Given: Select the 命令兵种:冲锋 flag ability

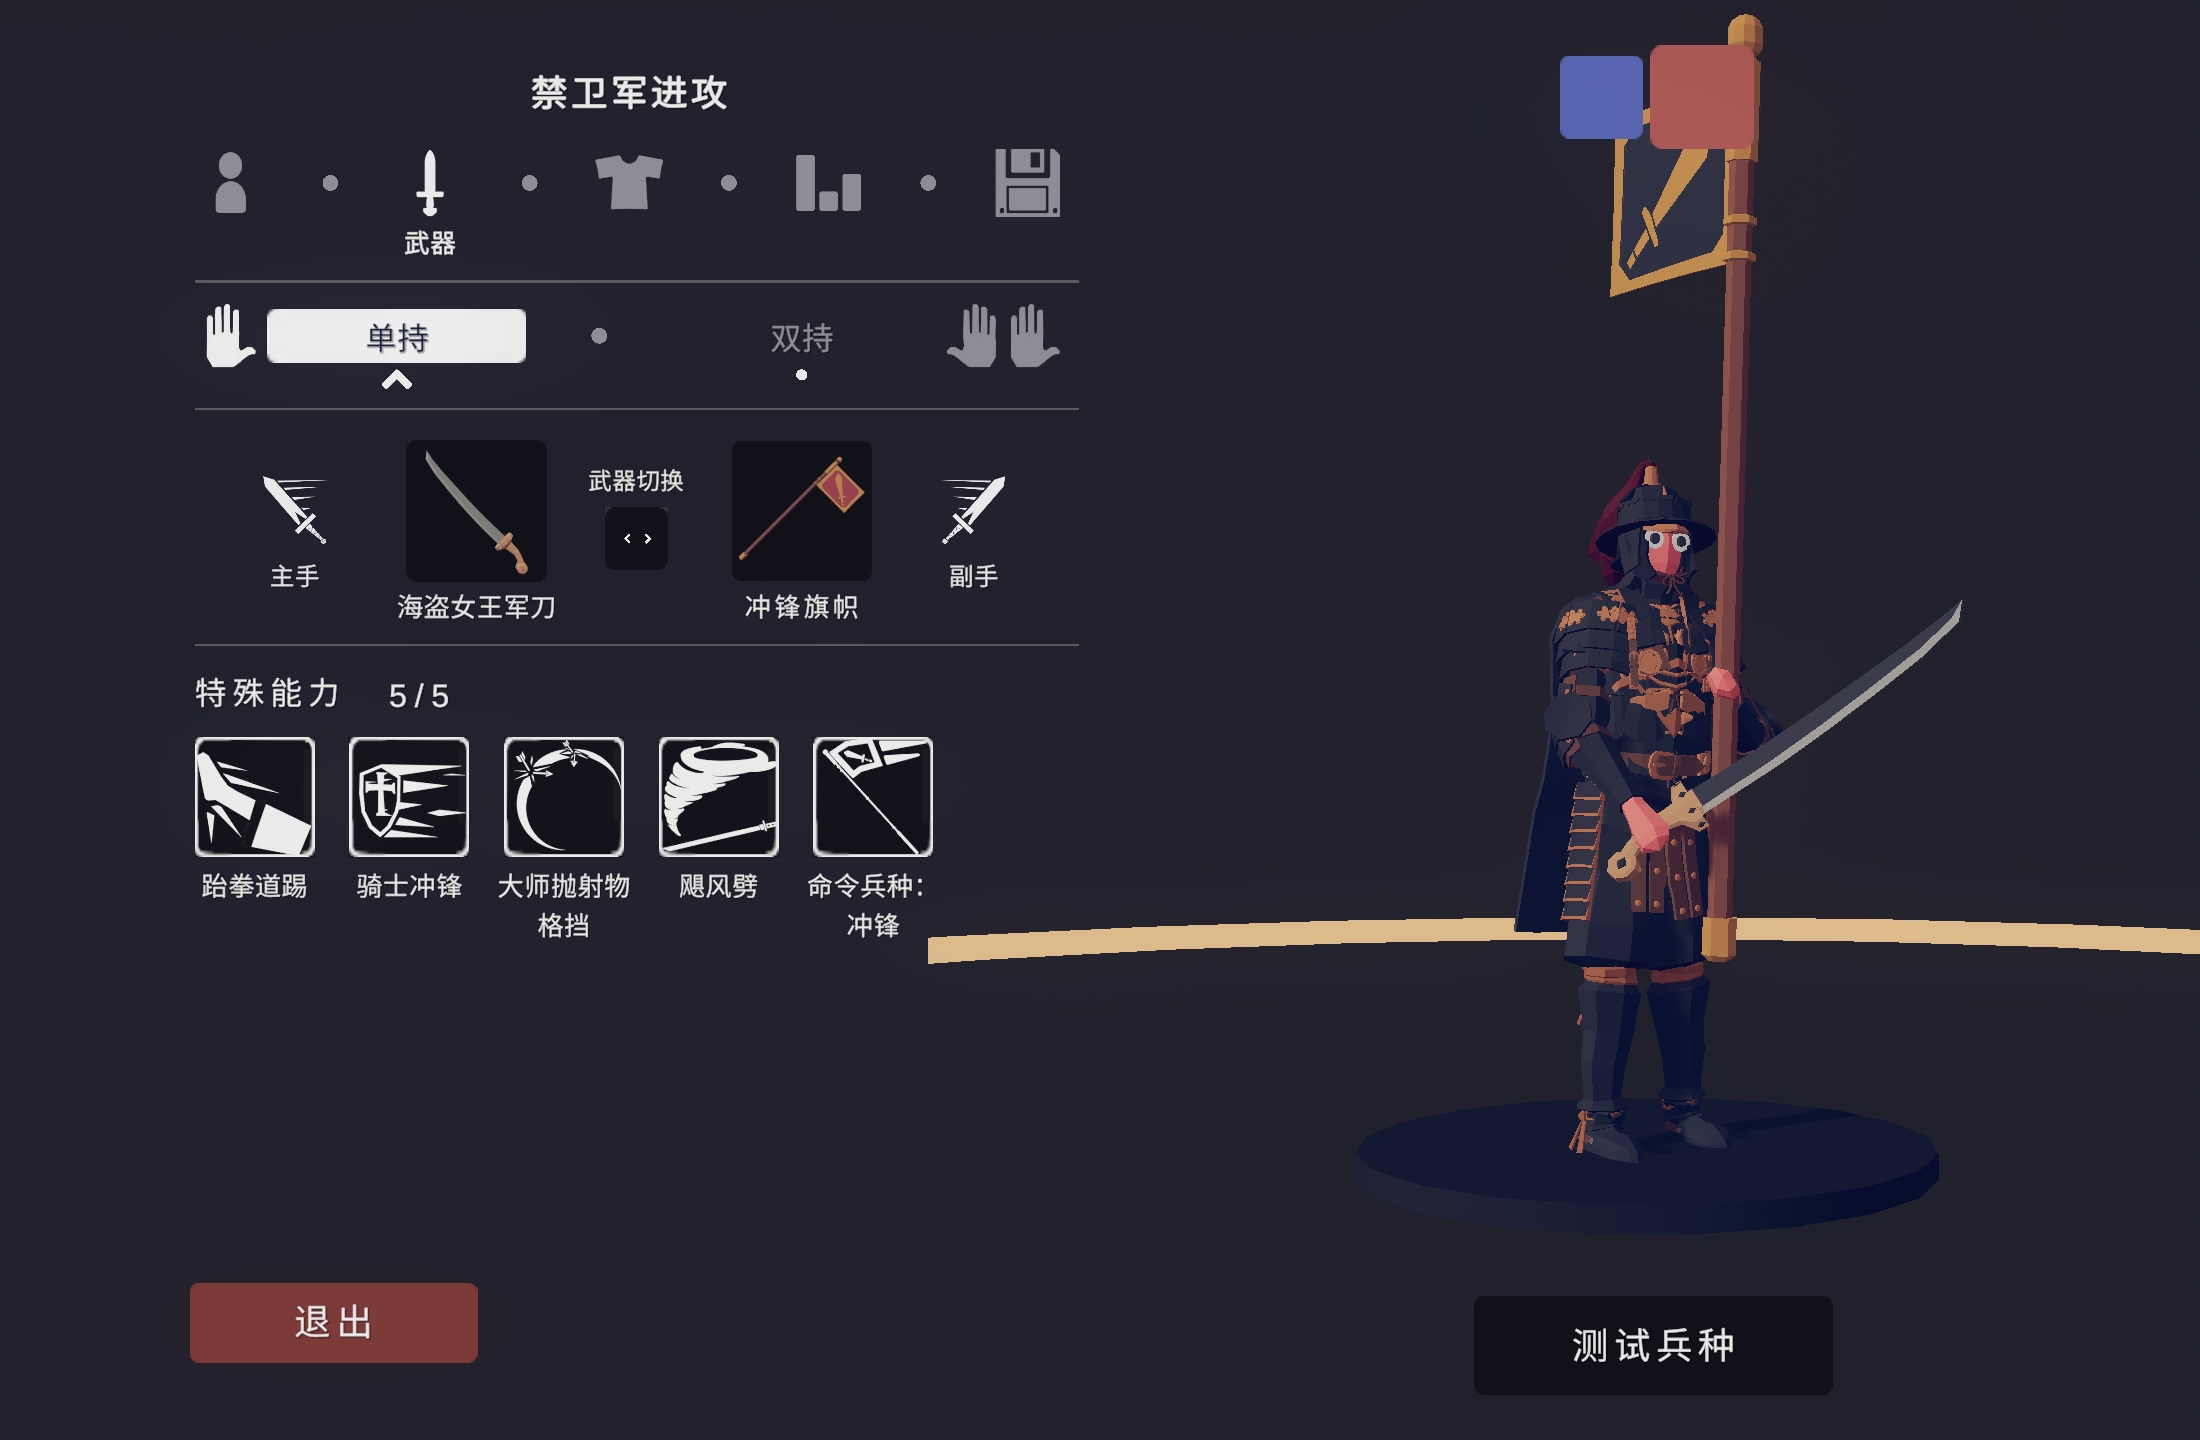Looking at the screenshot, I should click(873, 797).
